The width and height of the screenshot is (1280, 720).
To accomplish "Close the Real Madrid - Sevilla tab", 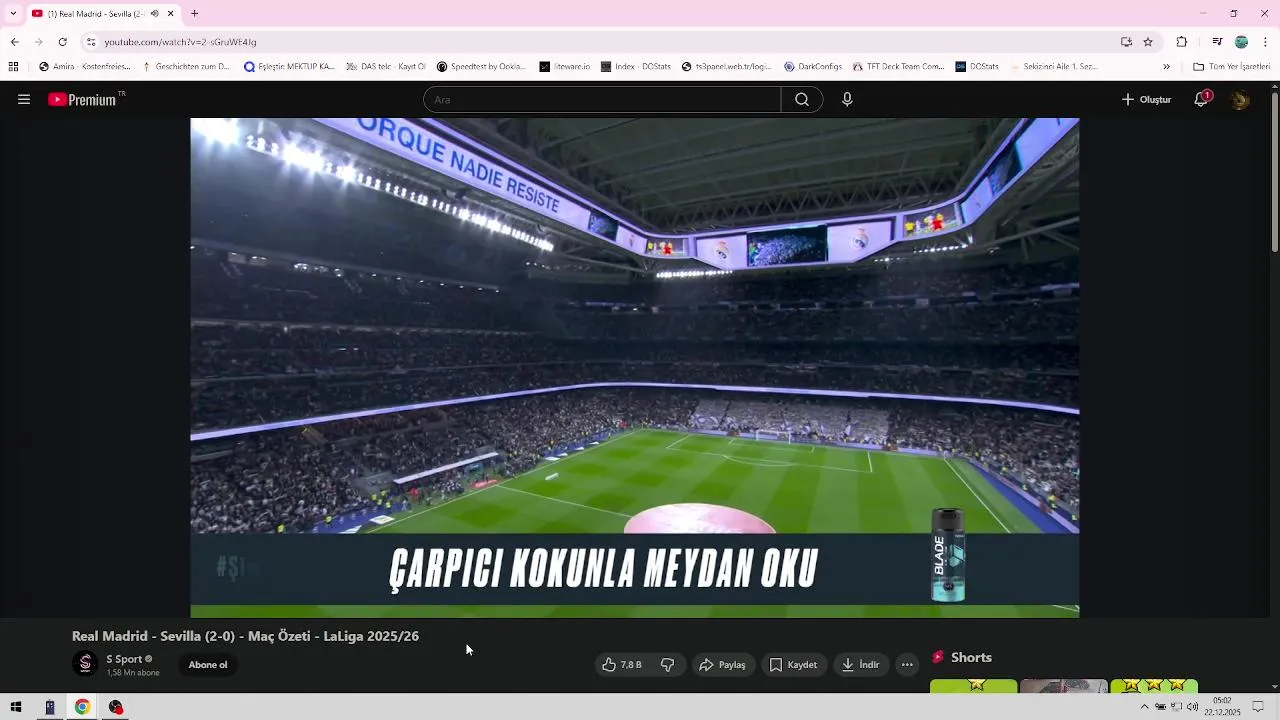I will (170, 14).
